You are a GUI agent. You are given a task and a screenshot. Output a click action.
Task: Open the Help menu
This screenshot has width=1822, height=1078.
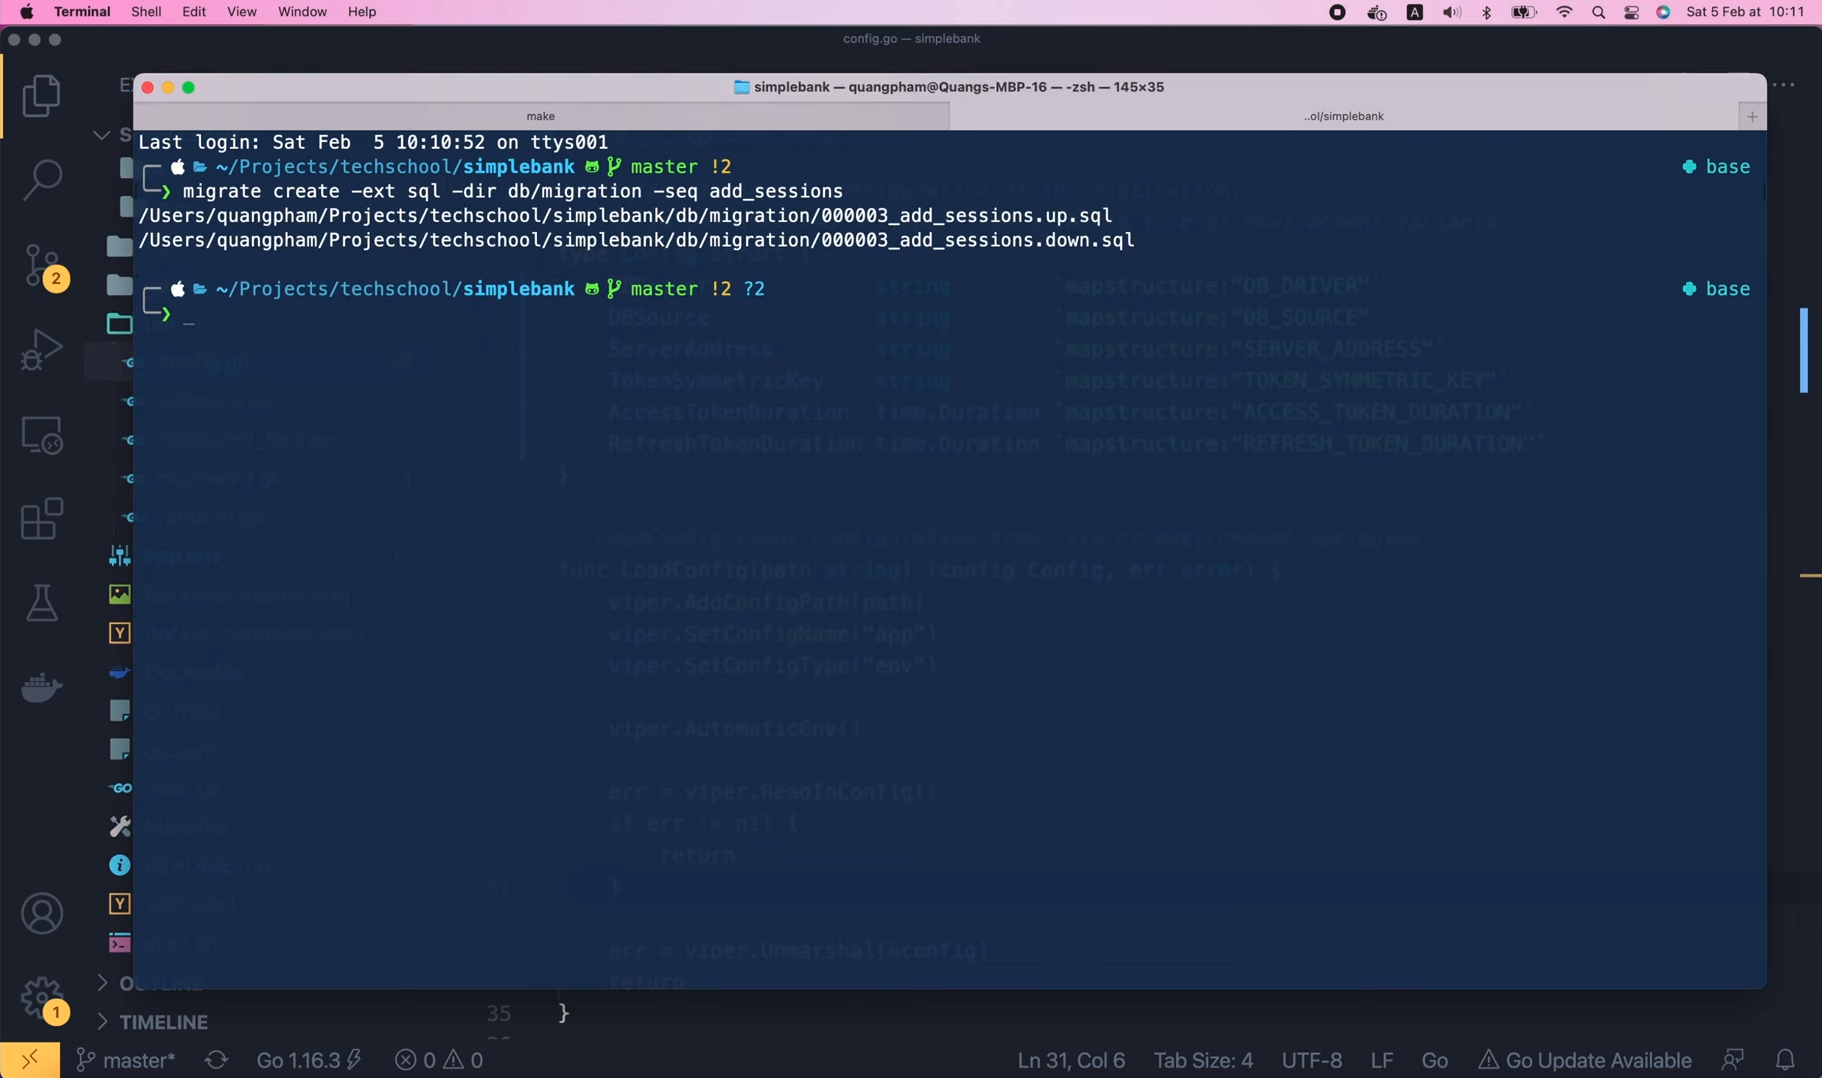(x=362, y=12)
